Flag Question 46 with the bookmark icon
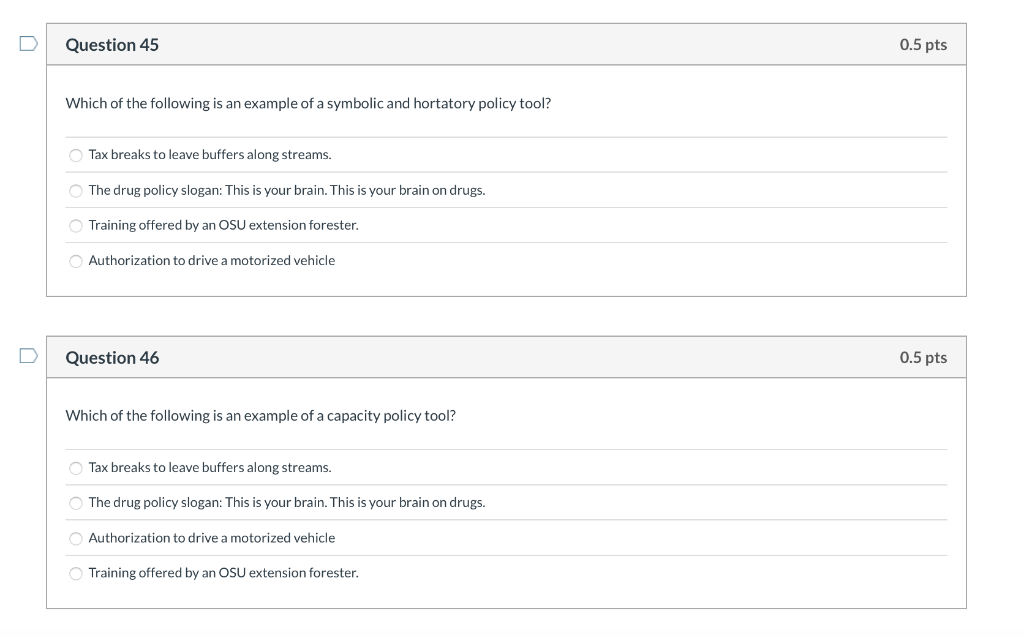 [x=28, y=356]
